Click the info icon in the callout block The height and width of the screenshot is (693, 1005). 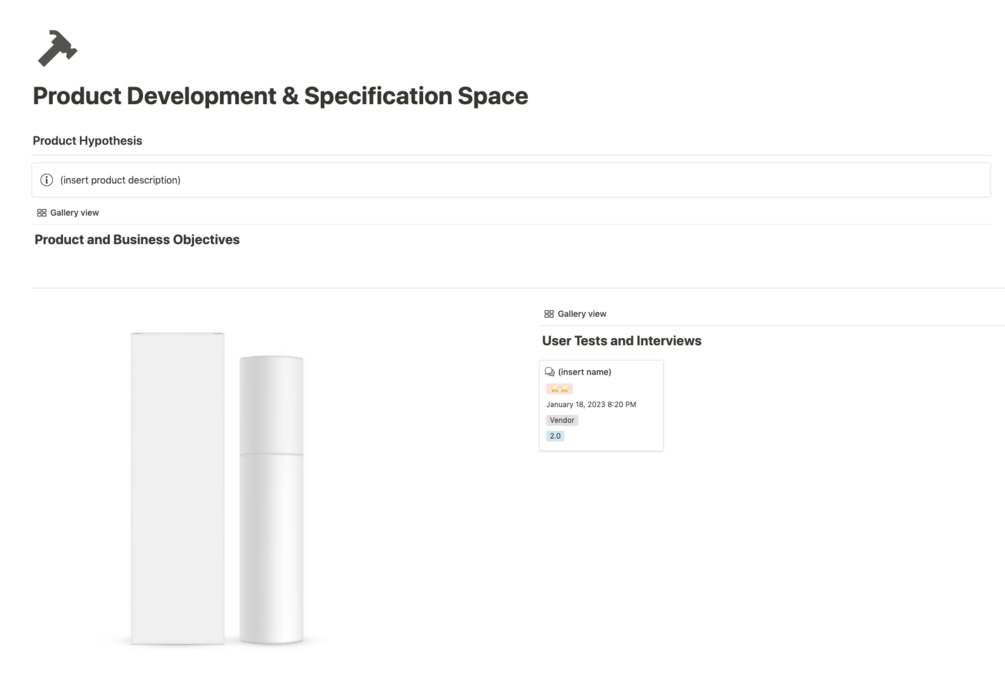tap(48, 179)
